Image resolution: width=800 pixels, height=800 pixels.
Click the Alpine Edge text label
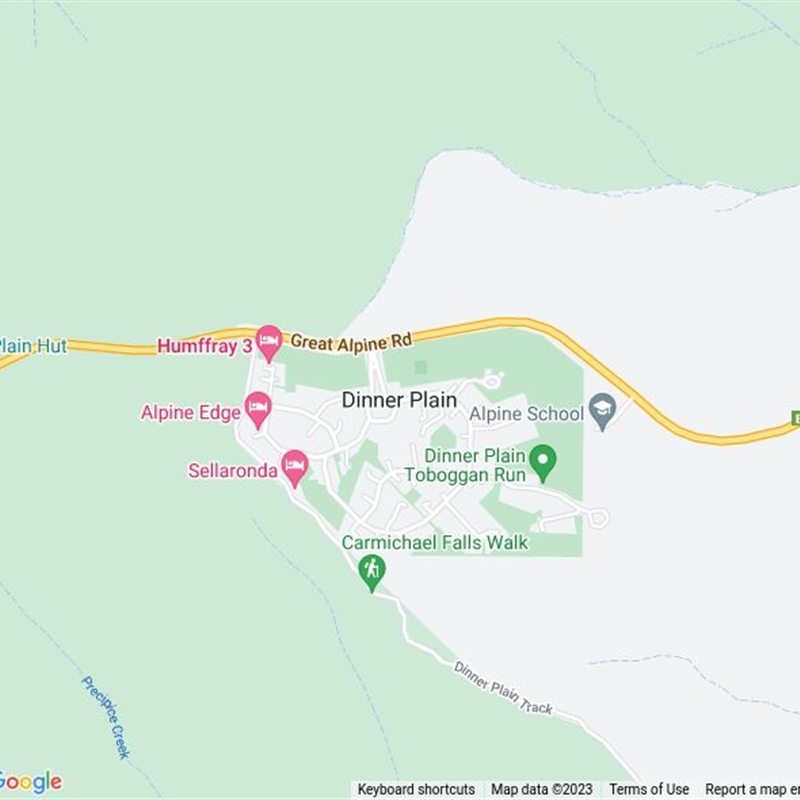190,413
